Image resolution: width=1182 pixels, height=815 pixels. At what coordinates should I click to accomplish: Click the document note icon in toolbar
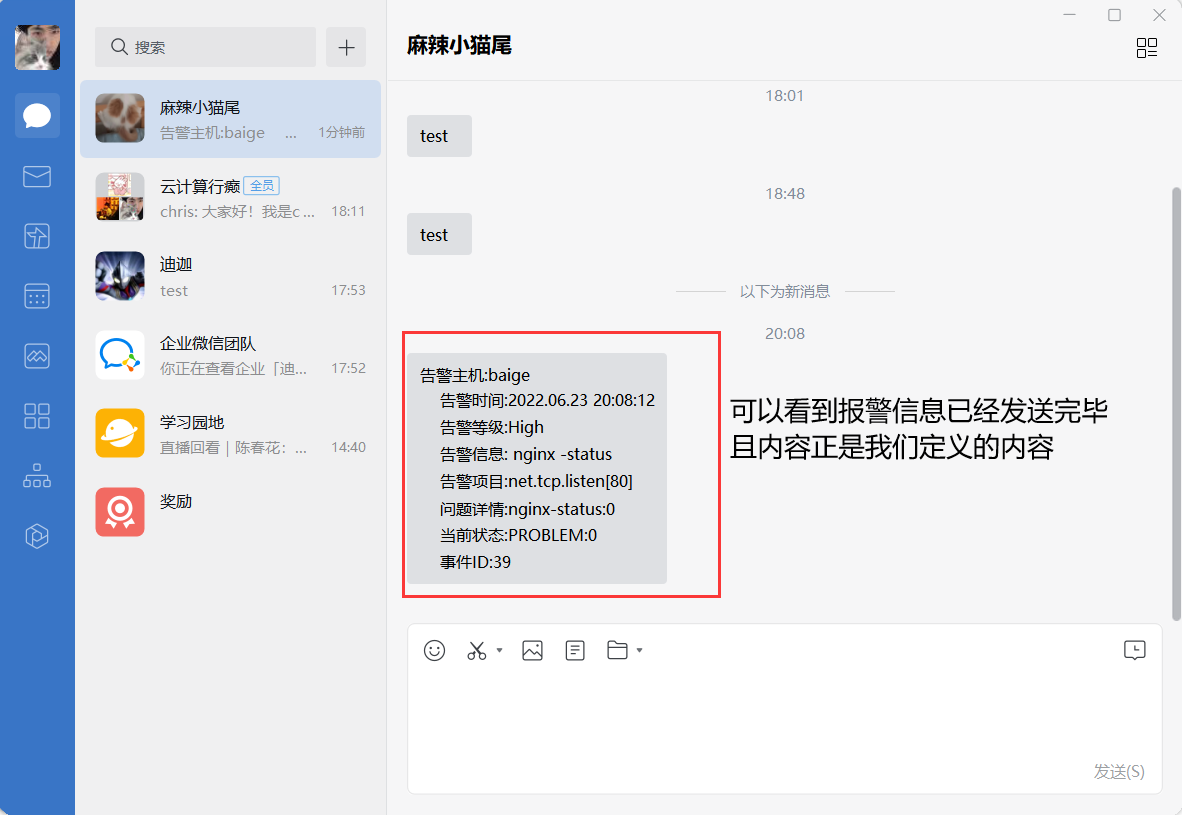(x=574, y=650)
